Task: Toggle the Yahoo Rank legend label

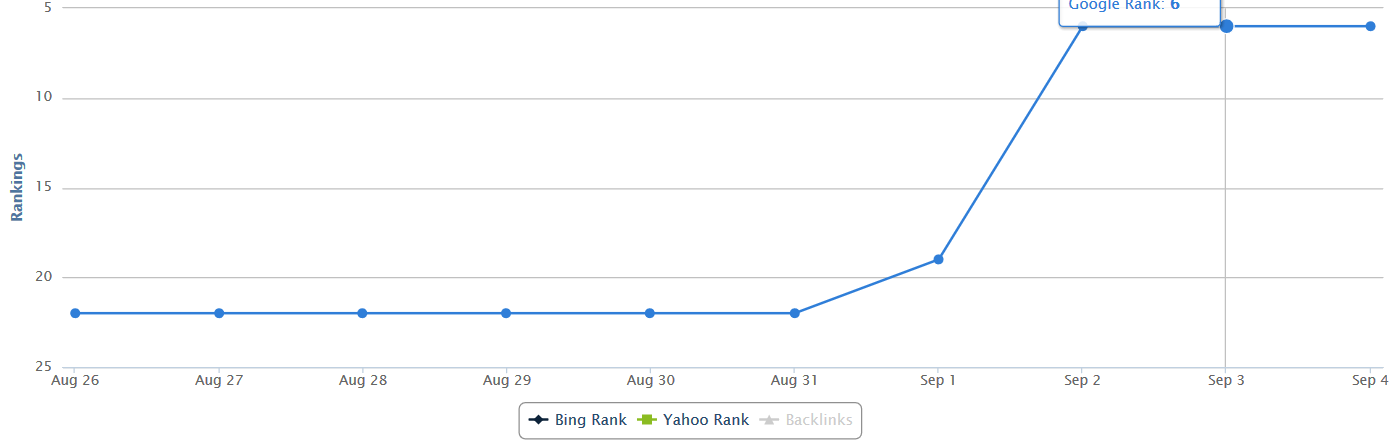Action: click(704, 420)
